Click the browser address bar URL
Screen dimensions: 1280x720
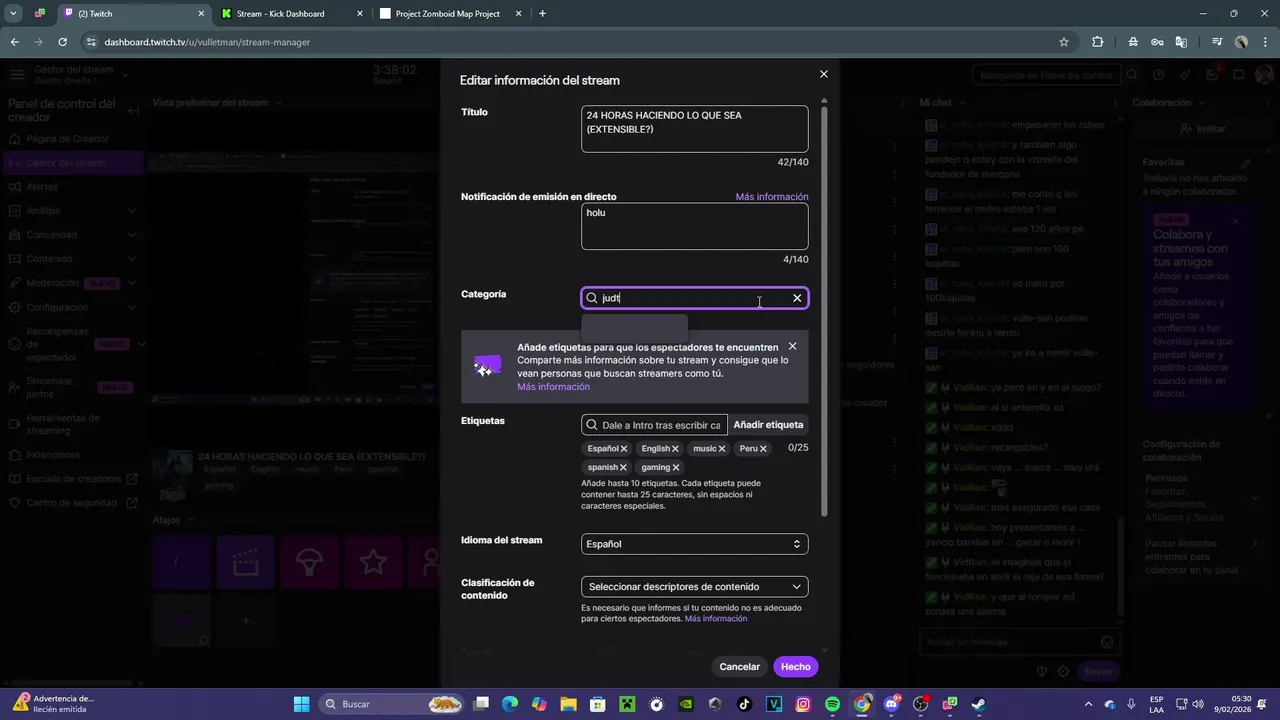click(x=207, y=42)
